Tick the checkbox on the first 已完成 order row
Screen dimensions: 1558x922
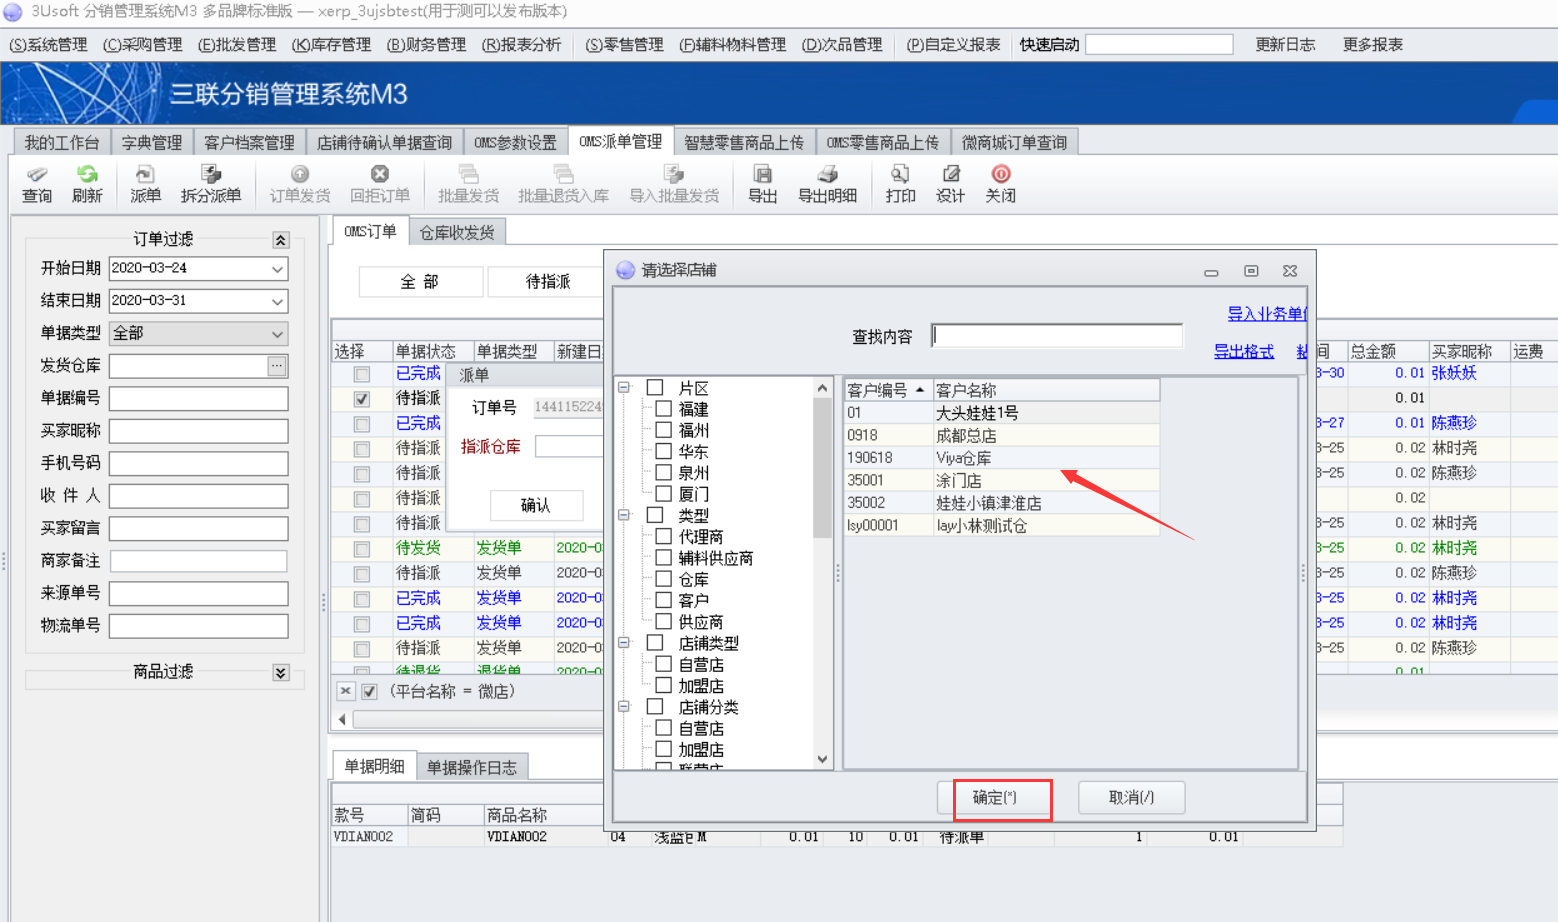tap(362, 374)
